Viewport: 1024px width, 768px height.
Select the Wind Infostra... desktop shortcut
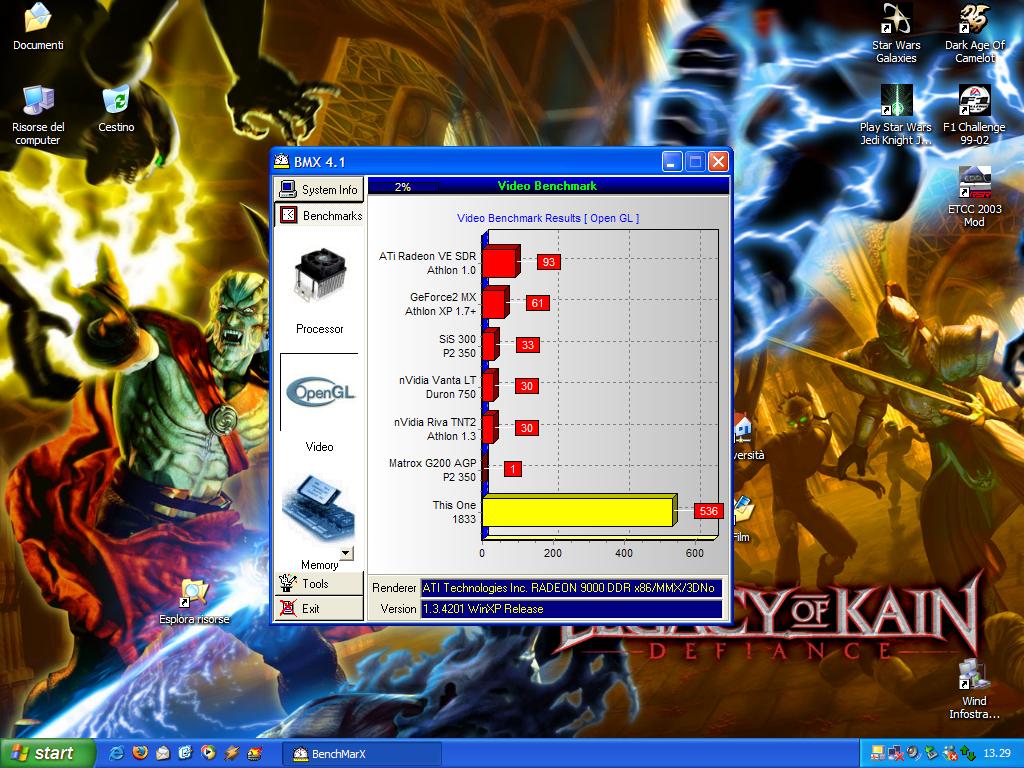pyautogui.click(x=974, y=689)
